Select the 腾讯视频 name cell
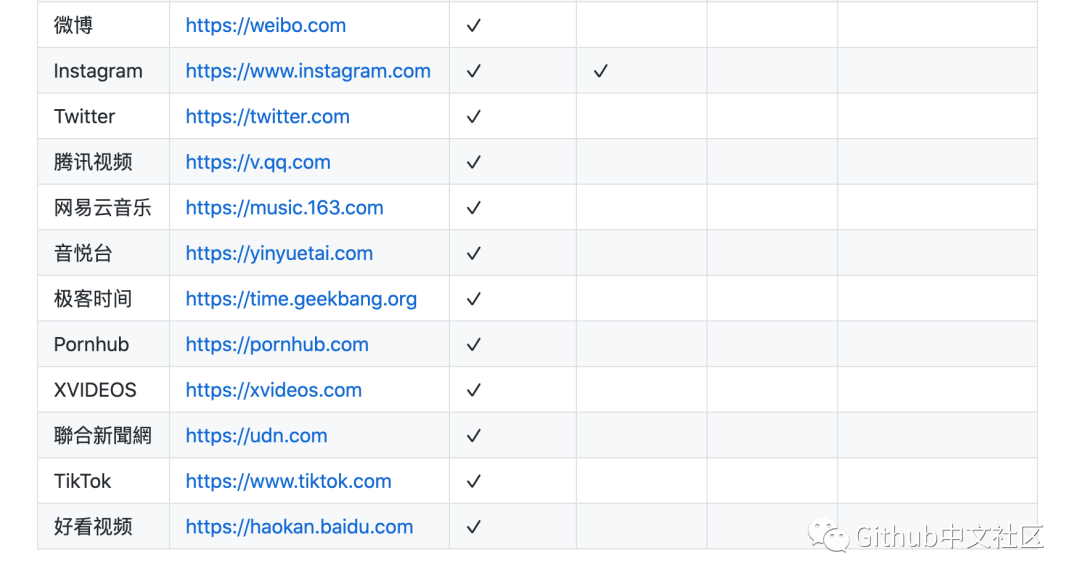Screen dimensions: 1080x584 click(93, 162)
